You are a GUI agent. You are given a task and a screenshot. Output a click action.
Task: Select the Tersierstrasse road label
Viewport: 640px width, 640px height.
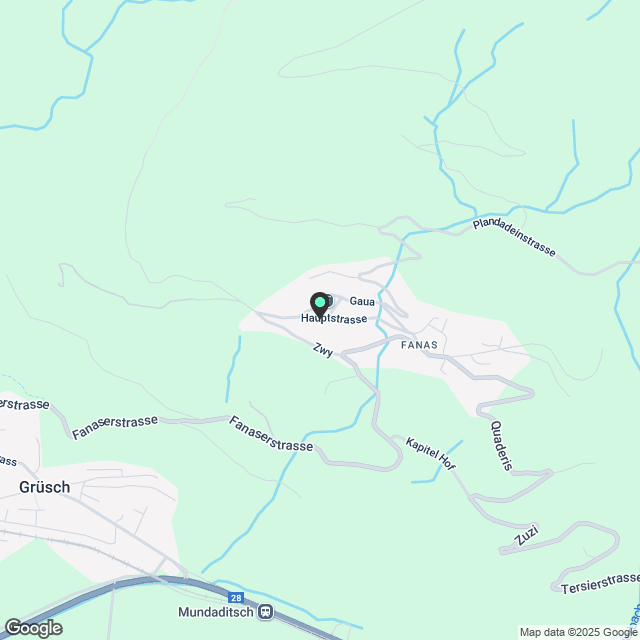(x=600, y=584)
